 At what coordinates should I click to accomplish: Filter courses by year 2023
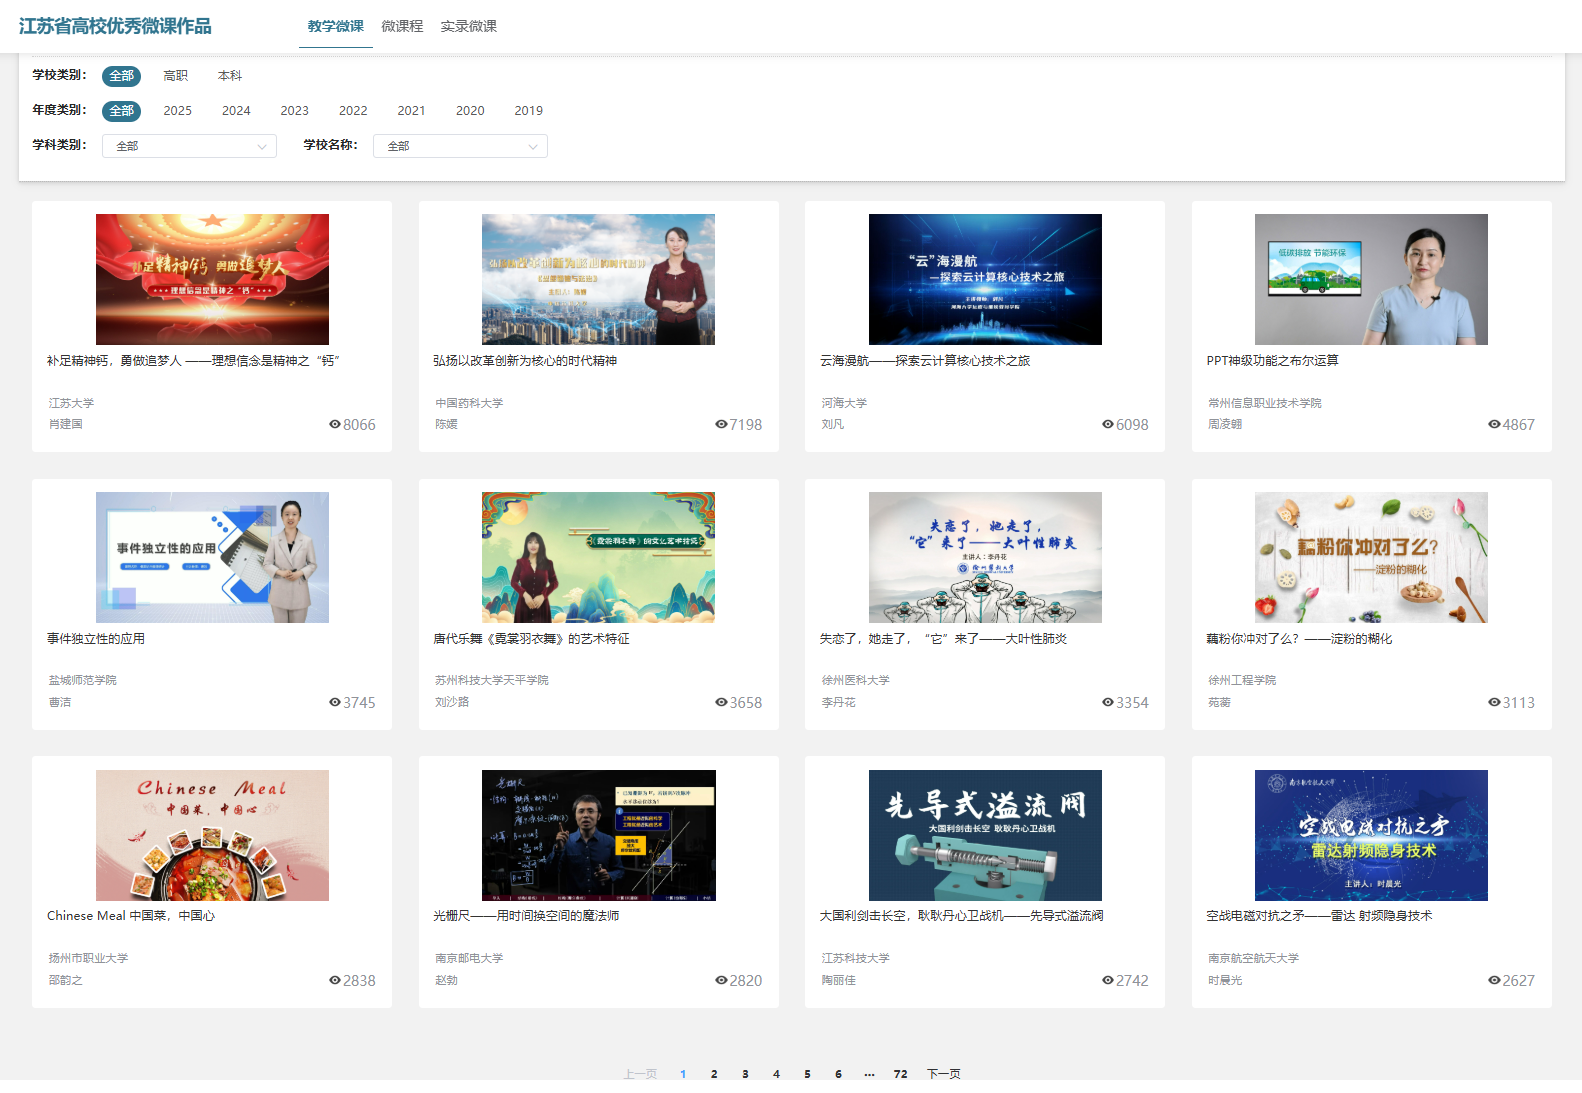[294, 111]
